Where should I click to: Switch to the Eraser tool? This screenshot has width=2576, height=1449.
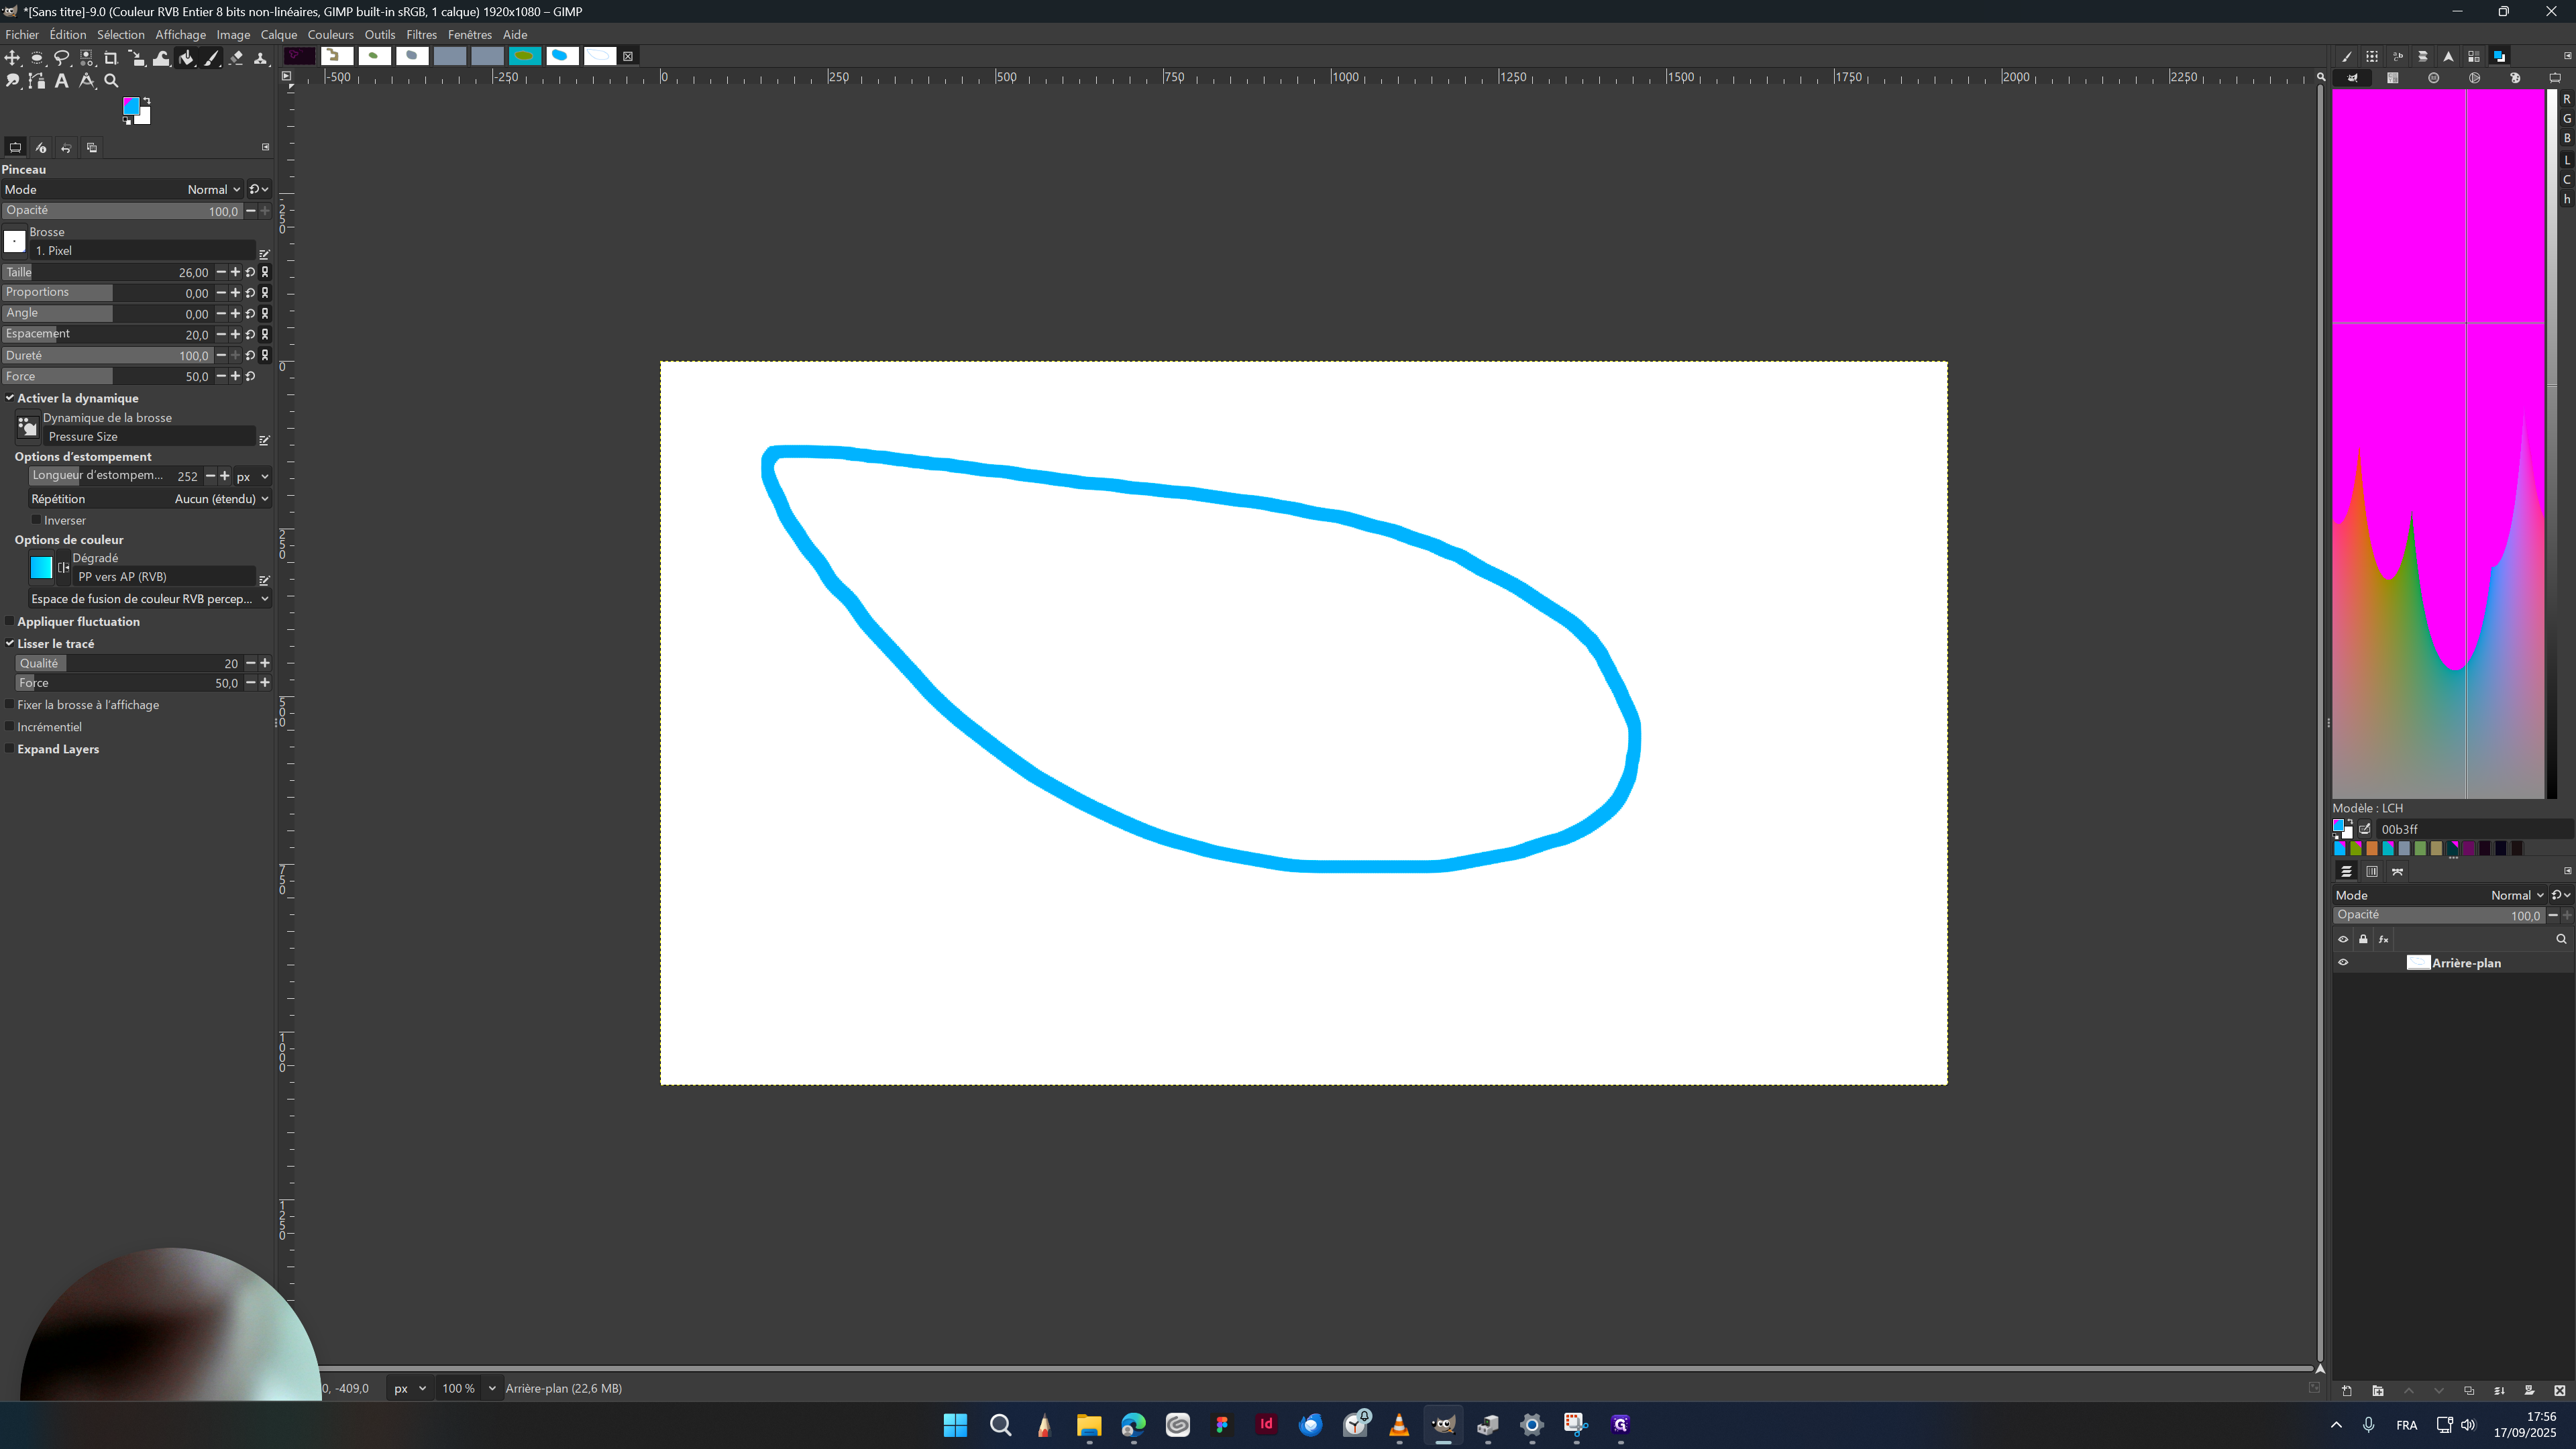click(x=236, y=58)
